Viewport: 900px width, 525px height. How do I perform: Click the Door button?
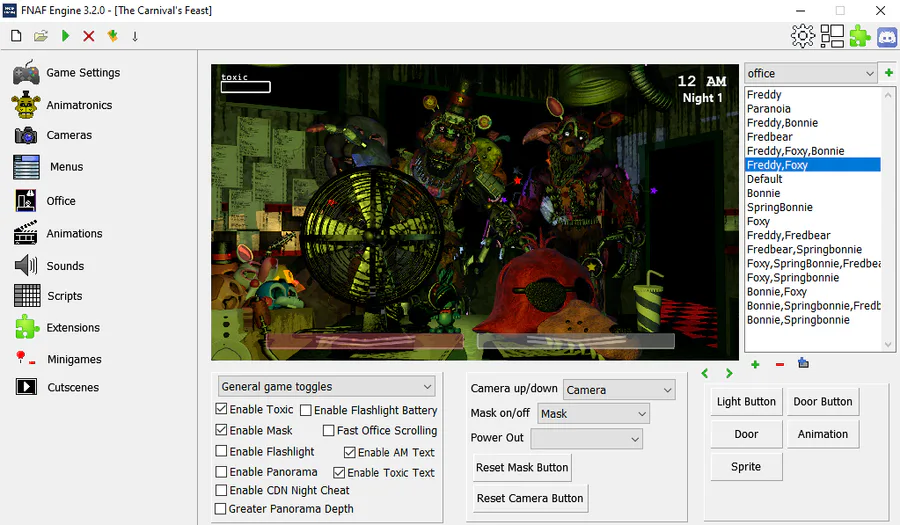point(746,434)
